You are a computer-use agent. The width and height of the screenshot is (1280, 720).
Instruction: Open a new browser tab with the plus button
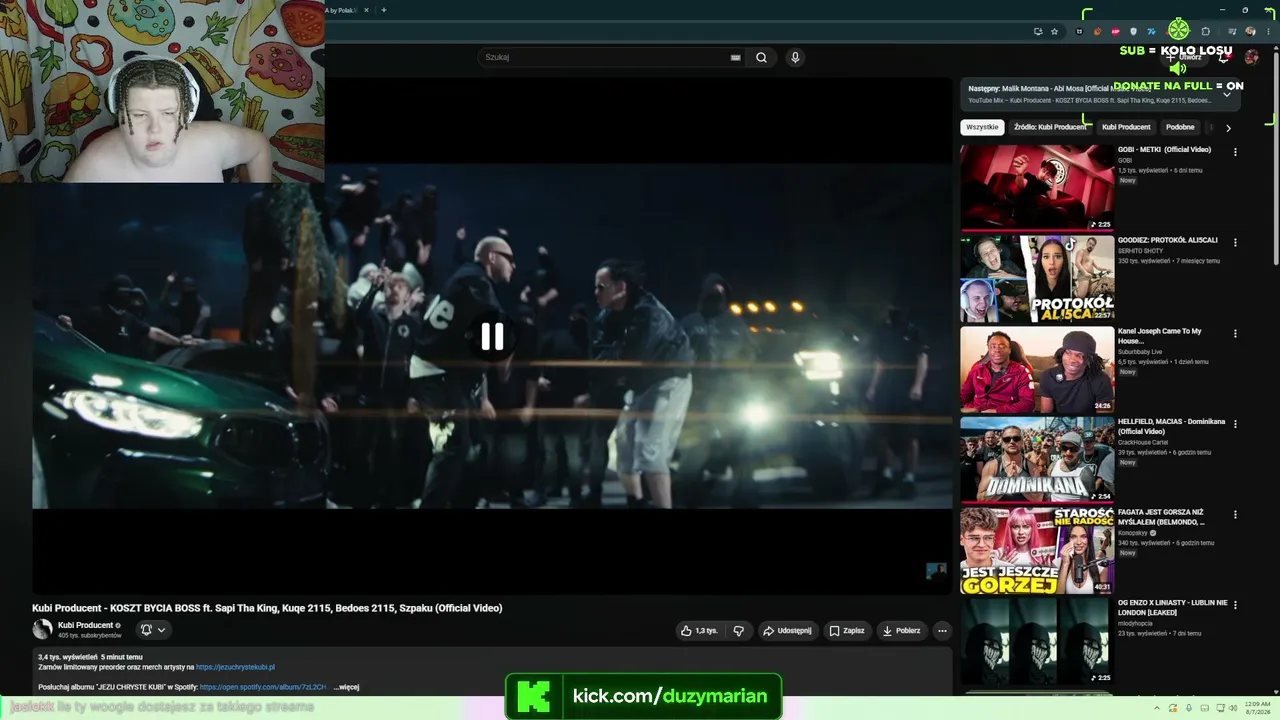click(383, 10)
